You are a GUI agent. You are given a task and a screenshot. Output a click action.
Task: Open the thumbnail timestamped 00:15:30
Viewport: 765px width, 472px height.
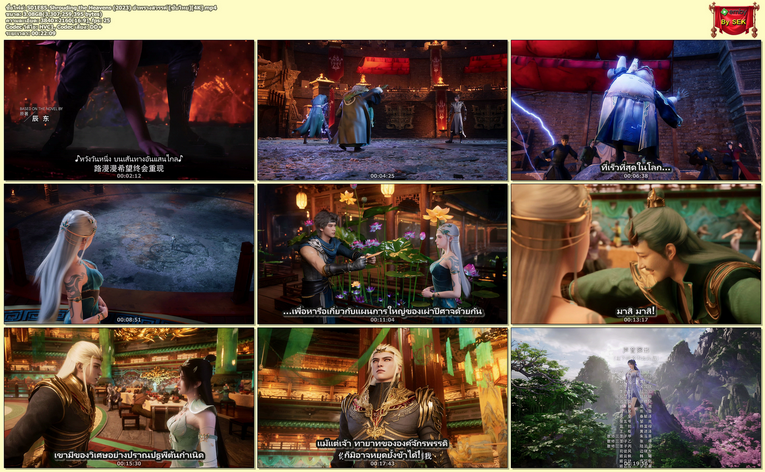(129, 398)
